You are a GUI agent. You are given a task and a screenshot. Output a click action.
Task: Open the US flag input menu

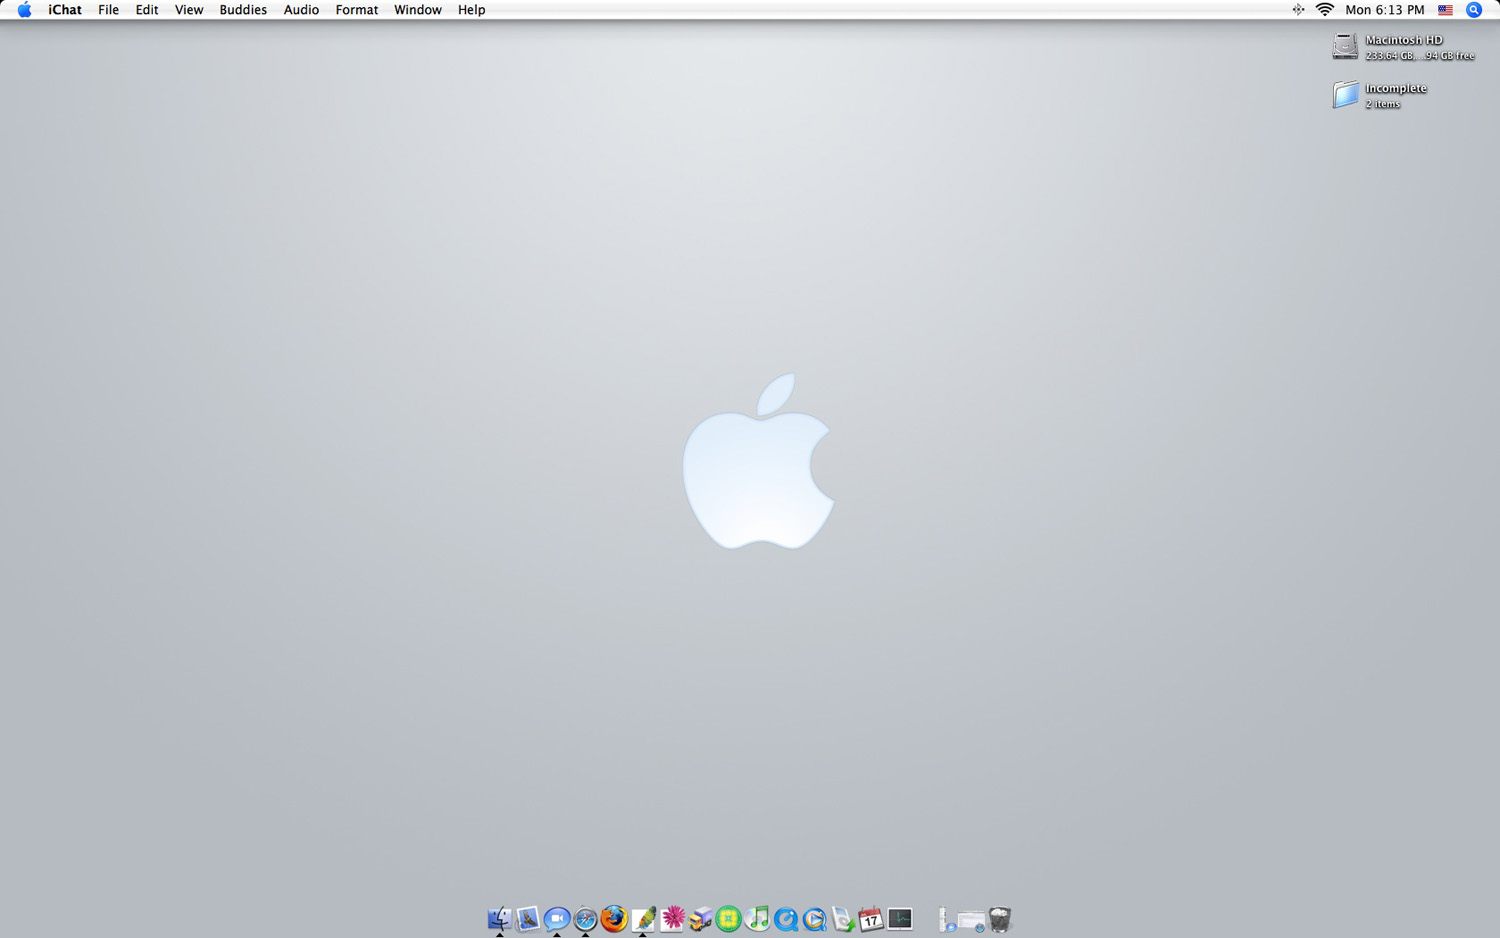point(1445,10)
